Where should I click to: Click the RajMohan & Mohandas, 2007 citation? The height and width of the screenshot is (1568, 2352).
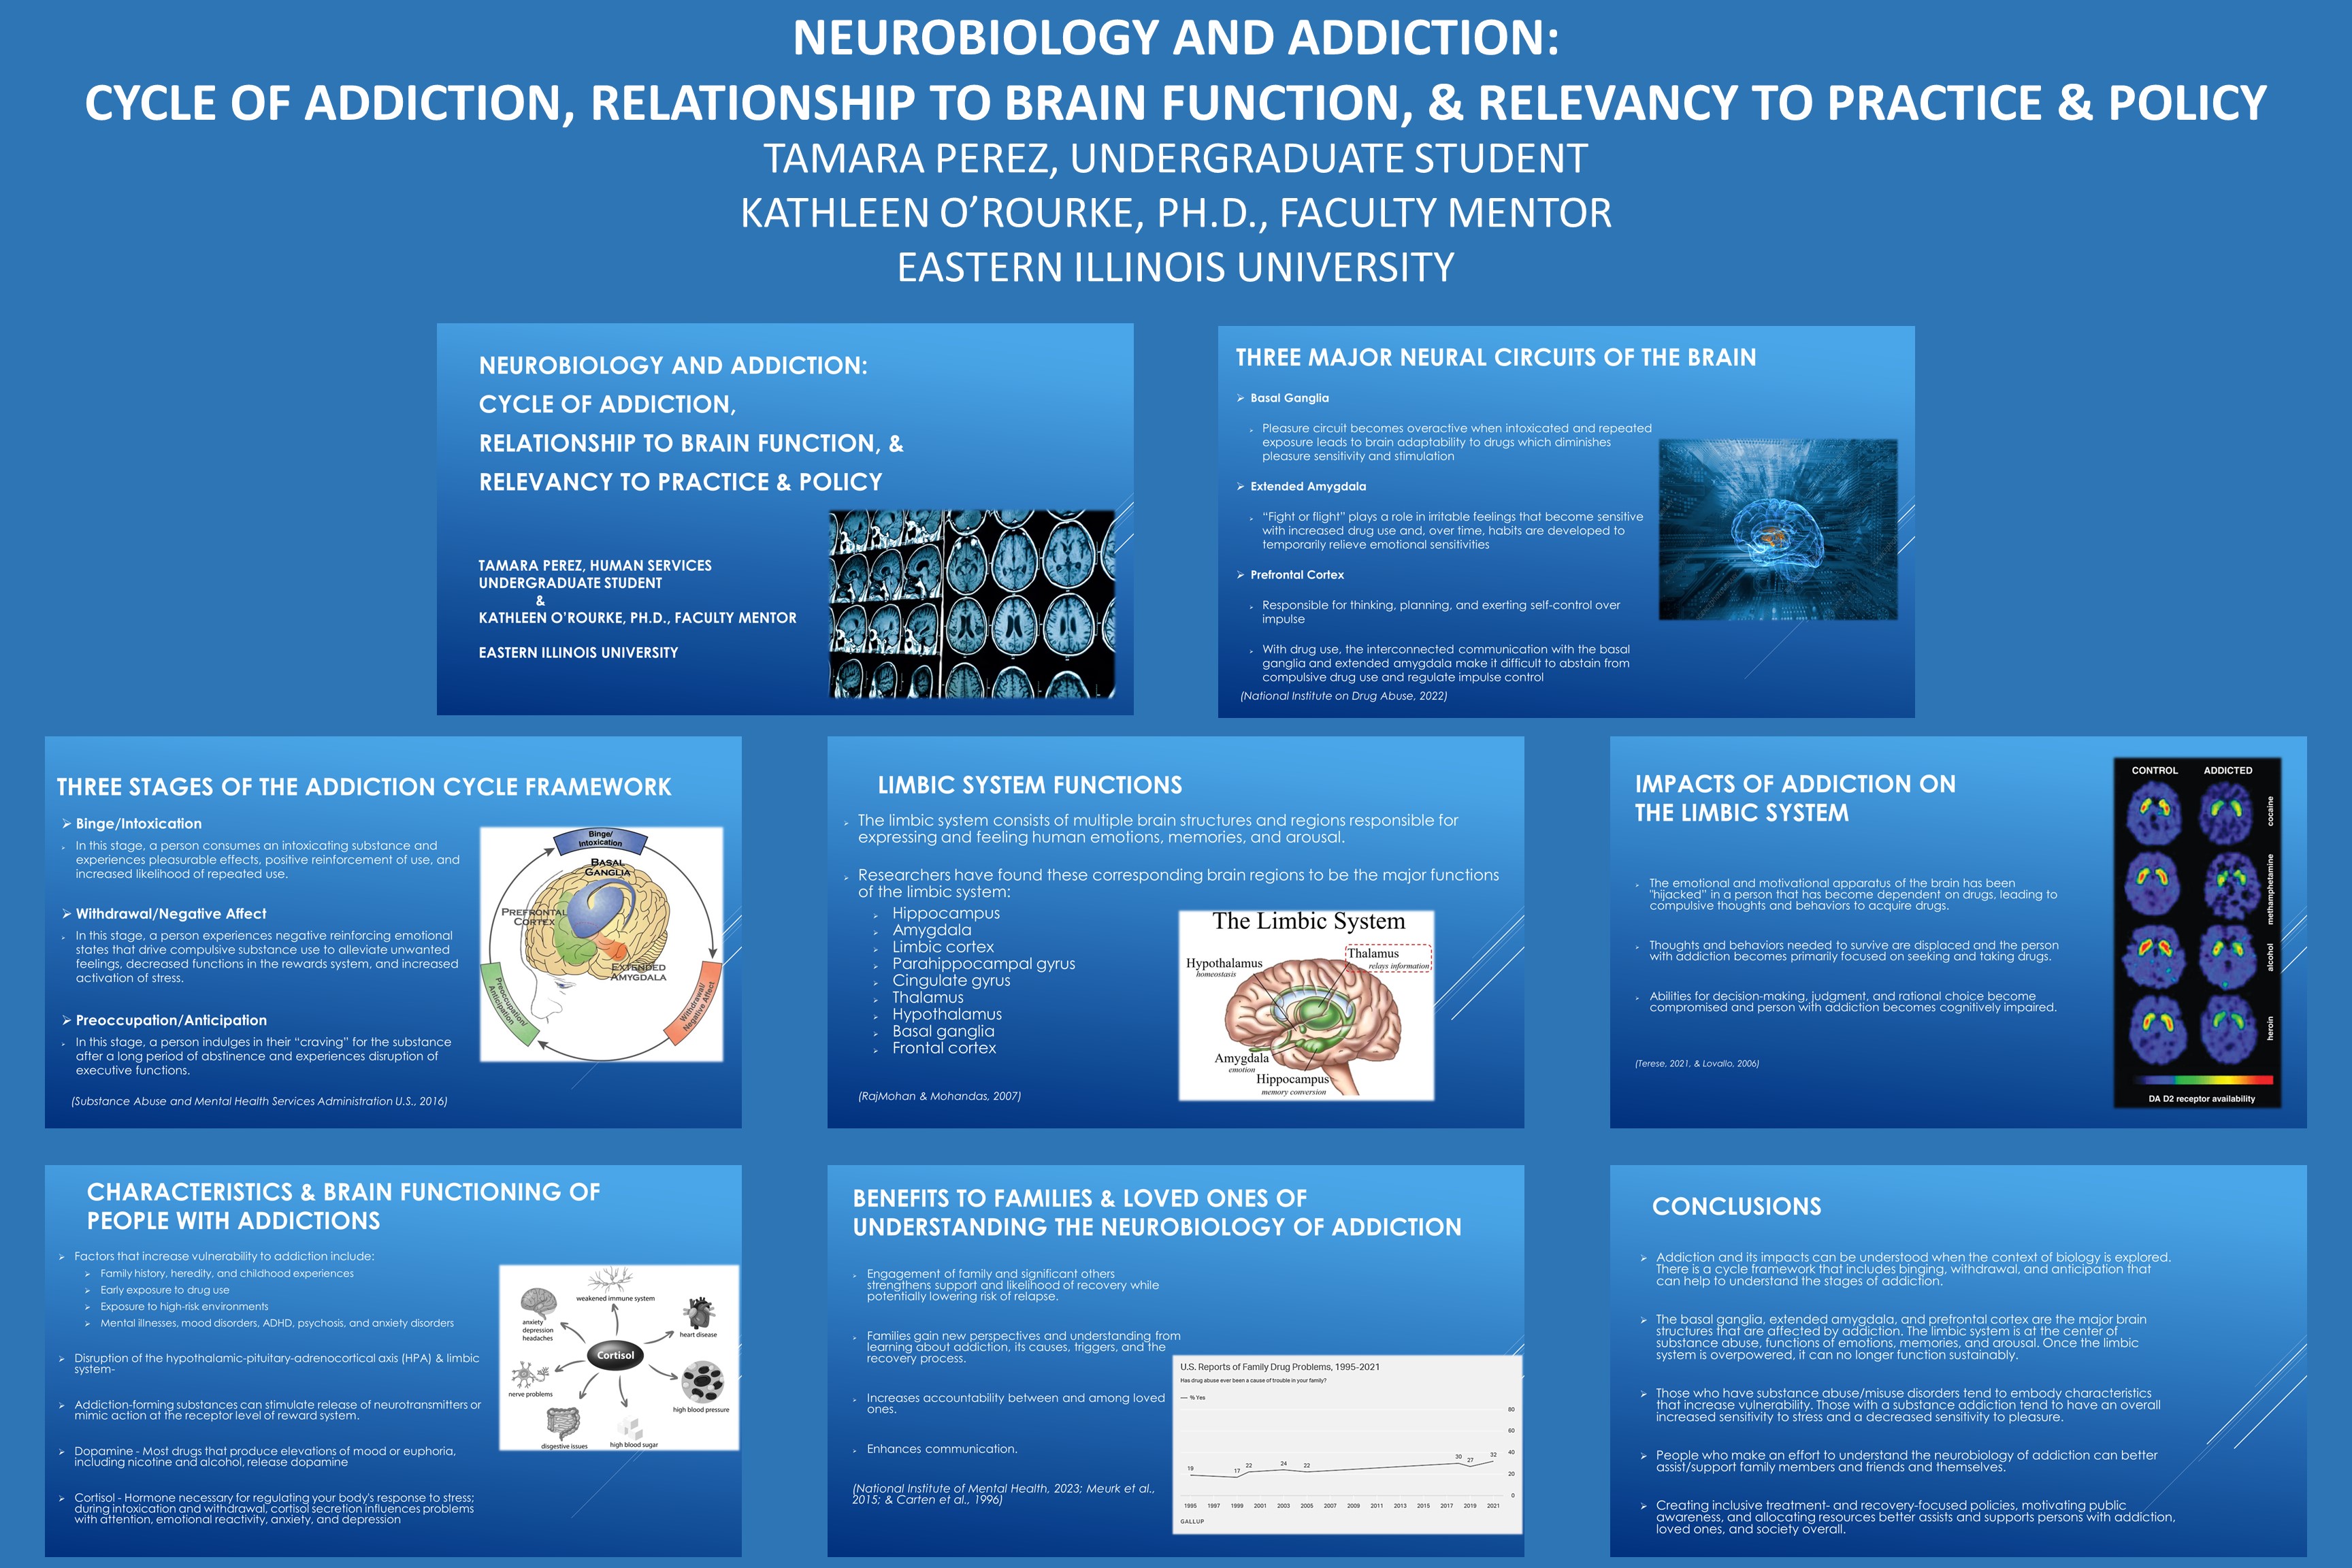939,1096
